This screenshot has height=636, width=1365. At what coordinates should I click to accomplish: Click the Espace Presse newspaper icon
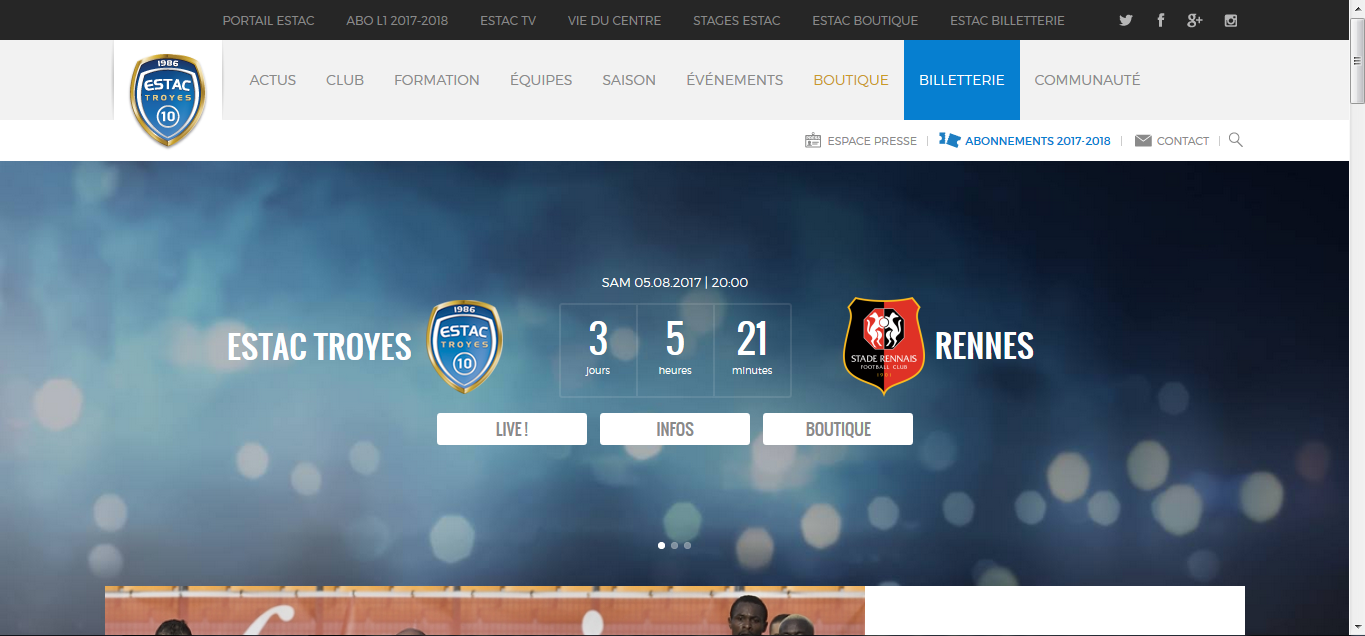pos(813,140)
